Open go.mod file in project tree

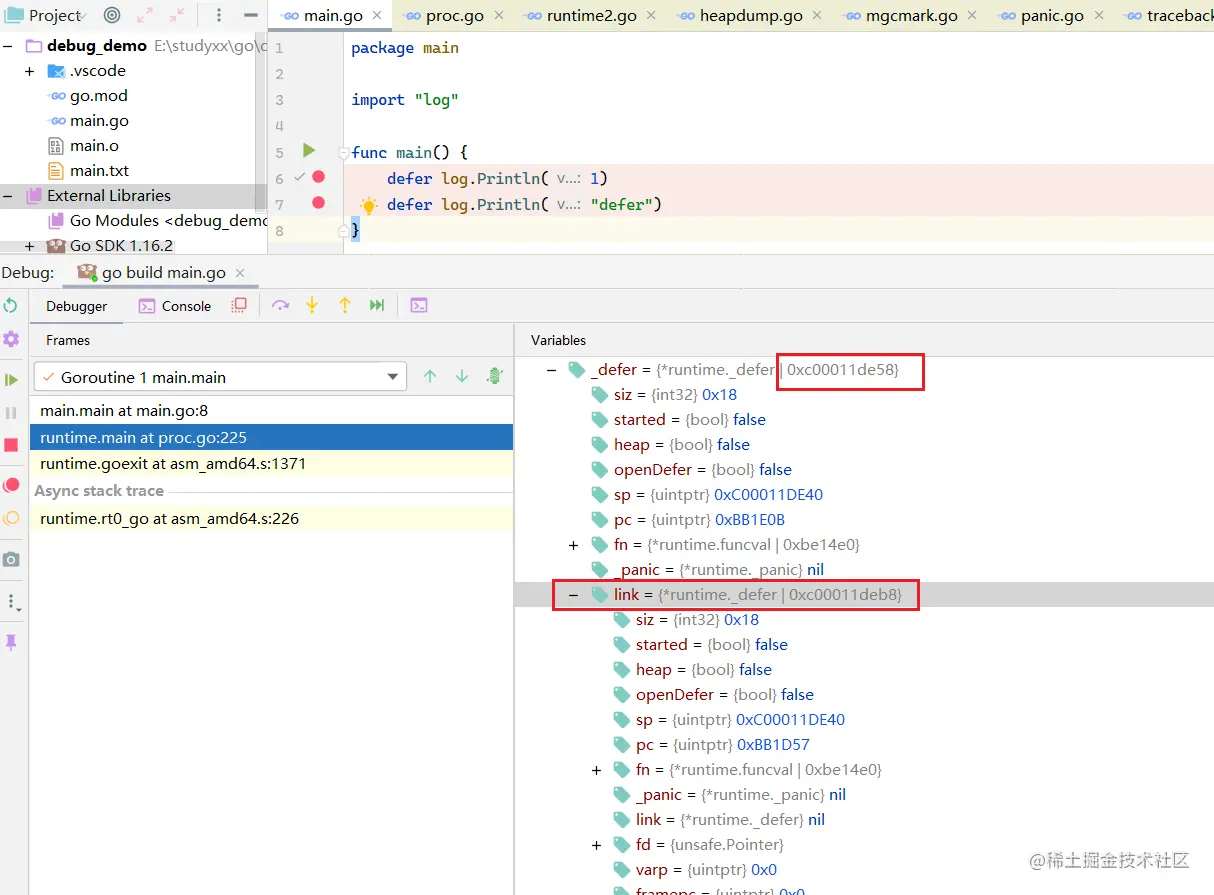pos(98,96)
